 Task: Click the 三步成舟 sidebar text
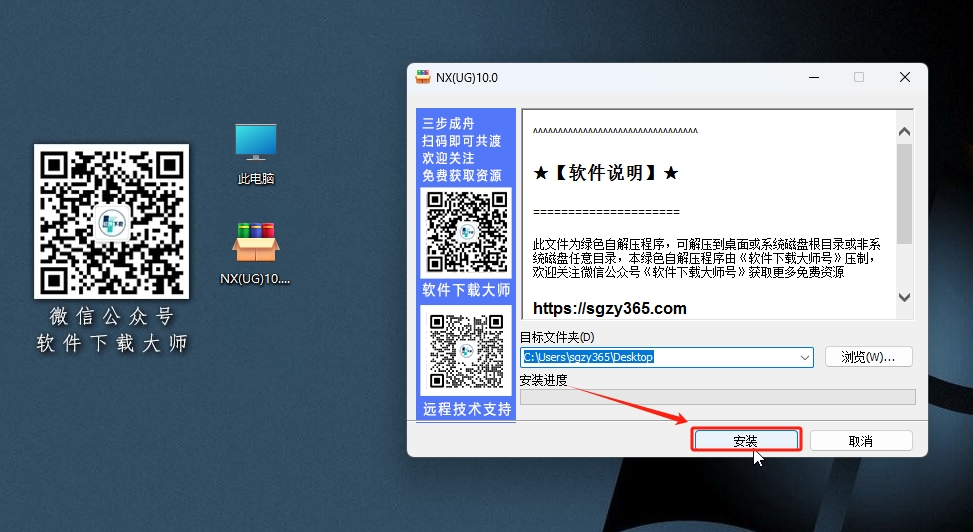pyautogui.click(x=448, y=124)
